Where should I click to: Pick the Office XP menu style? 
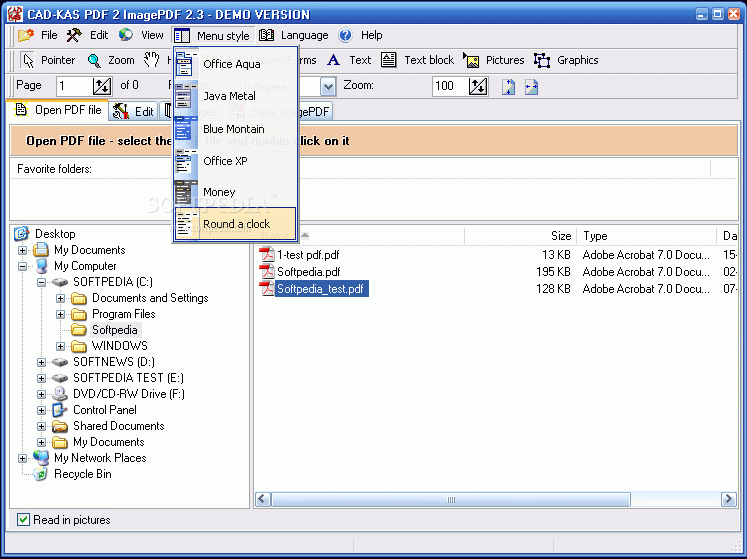[x=236, y=161]
